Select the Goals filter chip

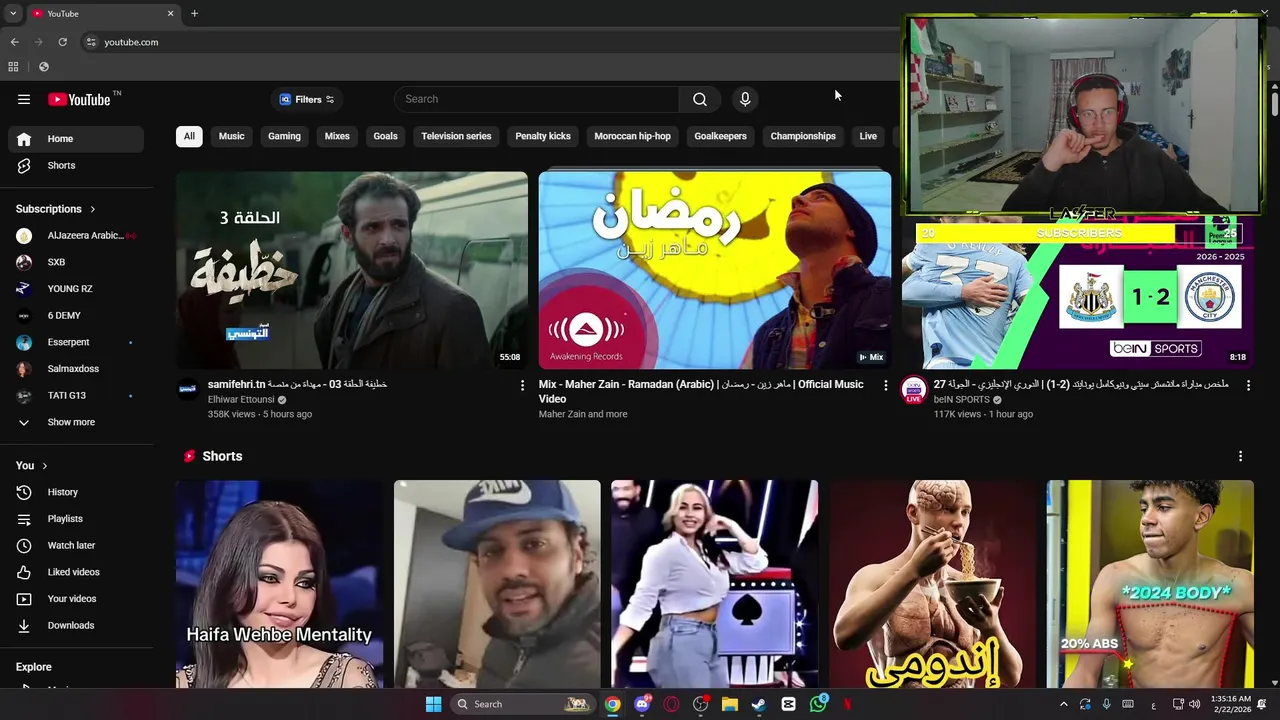(x=385, y=136)
